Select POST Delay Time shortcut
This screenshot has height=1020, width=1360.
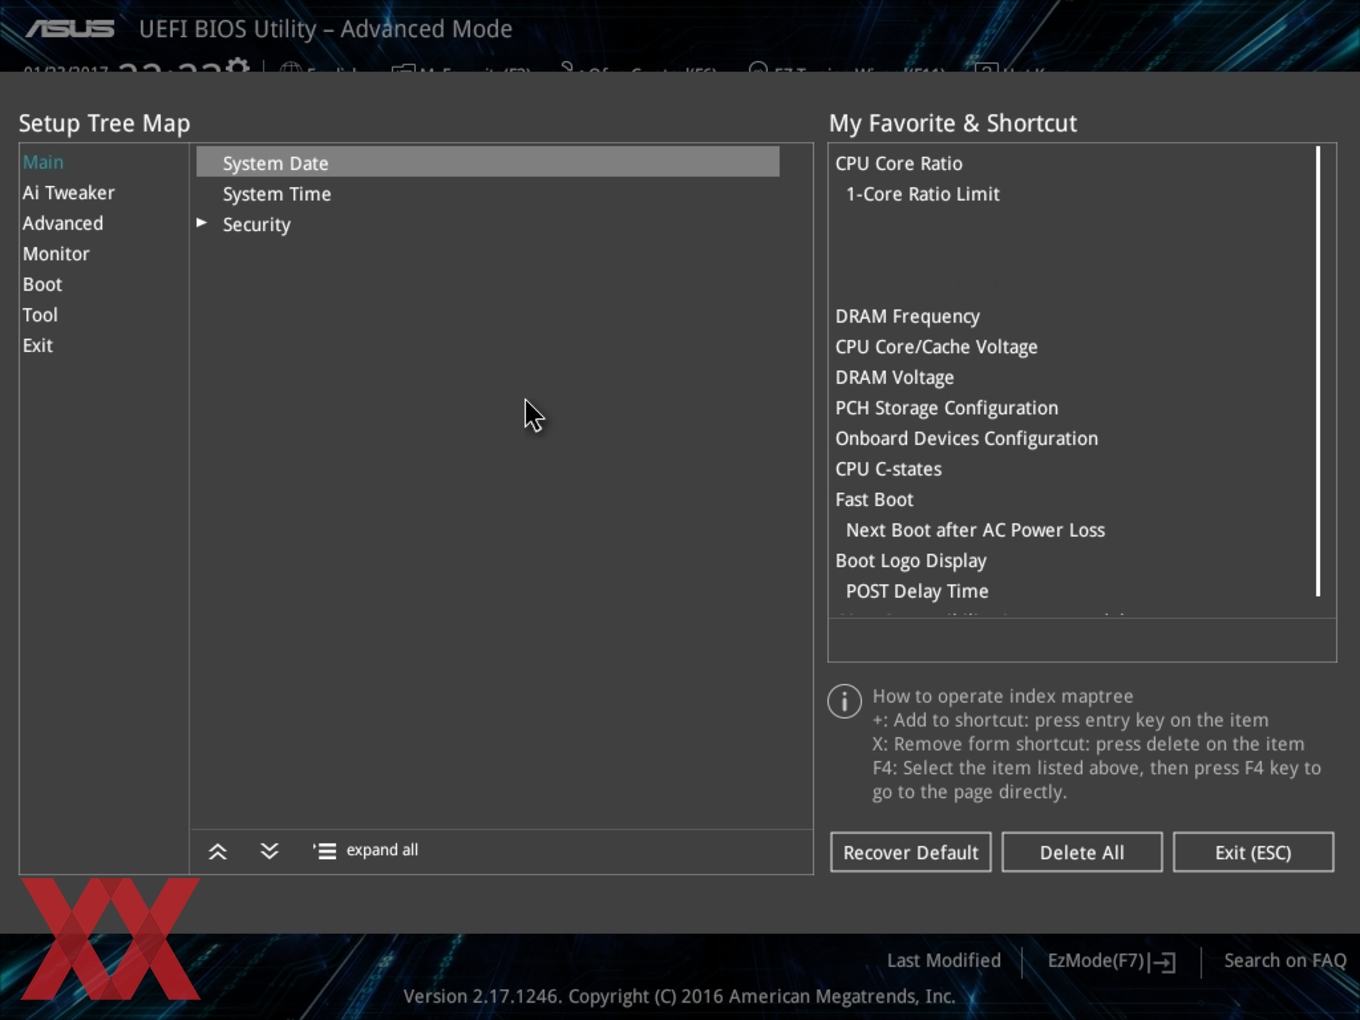tap(917, 591)
